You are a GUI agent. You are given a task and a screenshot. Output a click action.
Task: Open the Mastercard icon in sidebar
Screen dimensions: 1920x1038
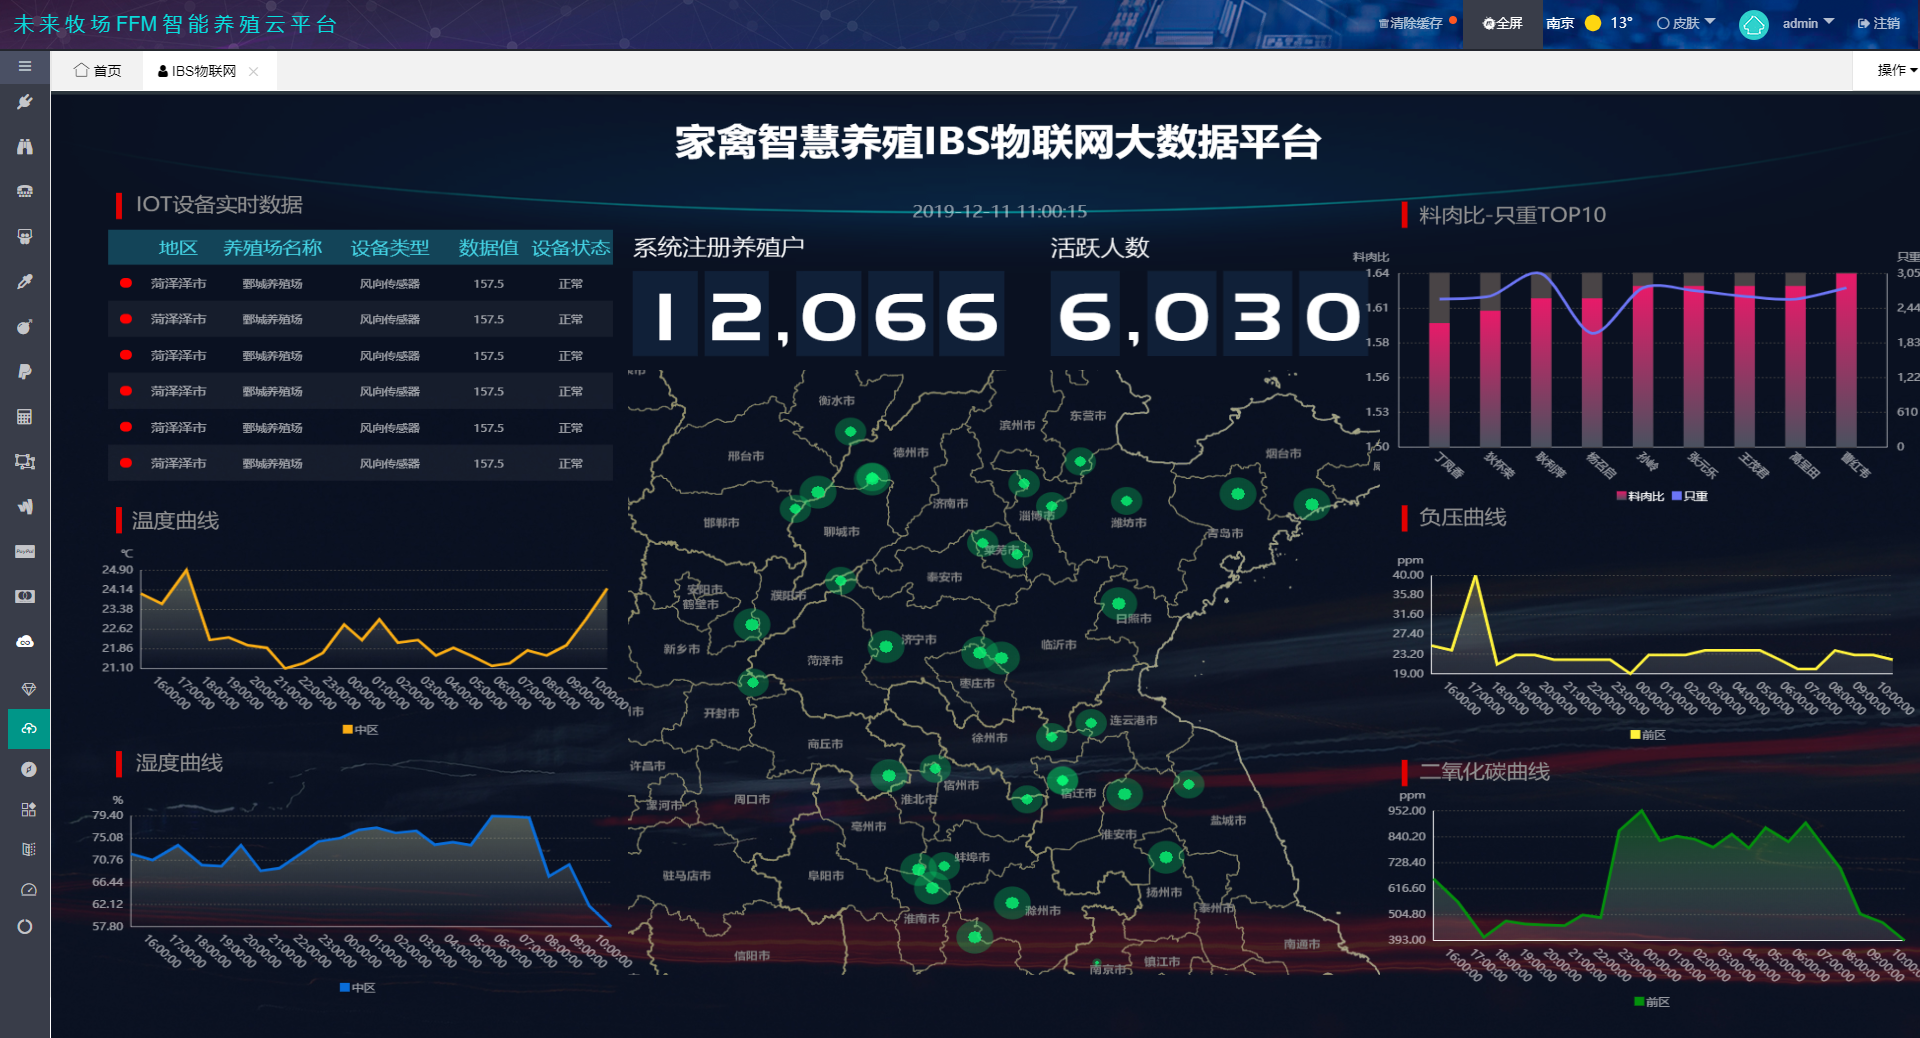tap(25, 596)
